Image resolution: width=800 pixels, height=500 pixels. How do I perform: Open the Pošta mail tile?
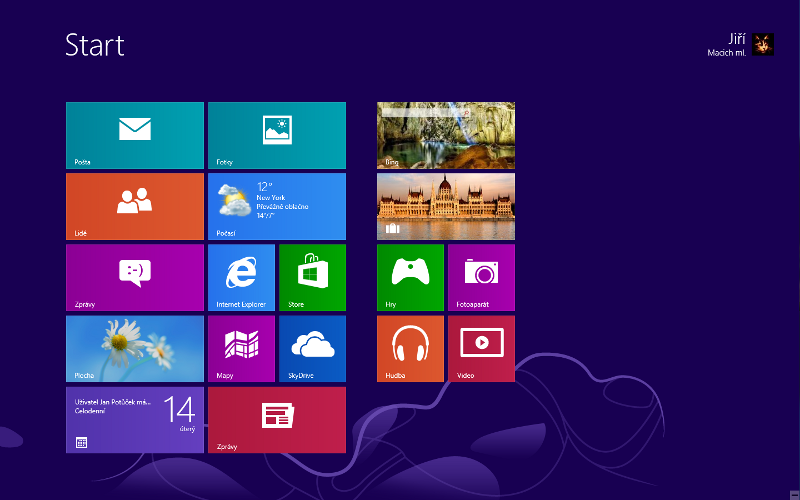[134, 135]
